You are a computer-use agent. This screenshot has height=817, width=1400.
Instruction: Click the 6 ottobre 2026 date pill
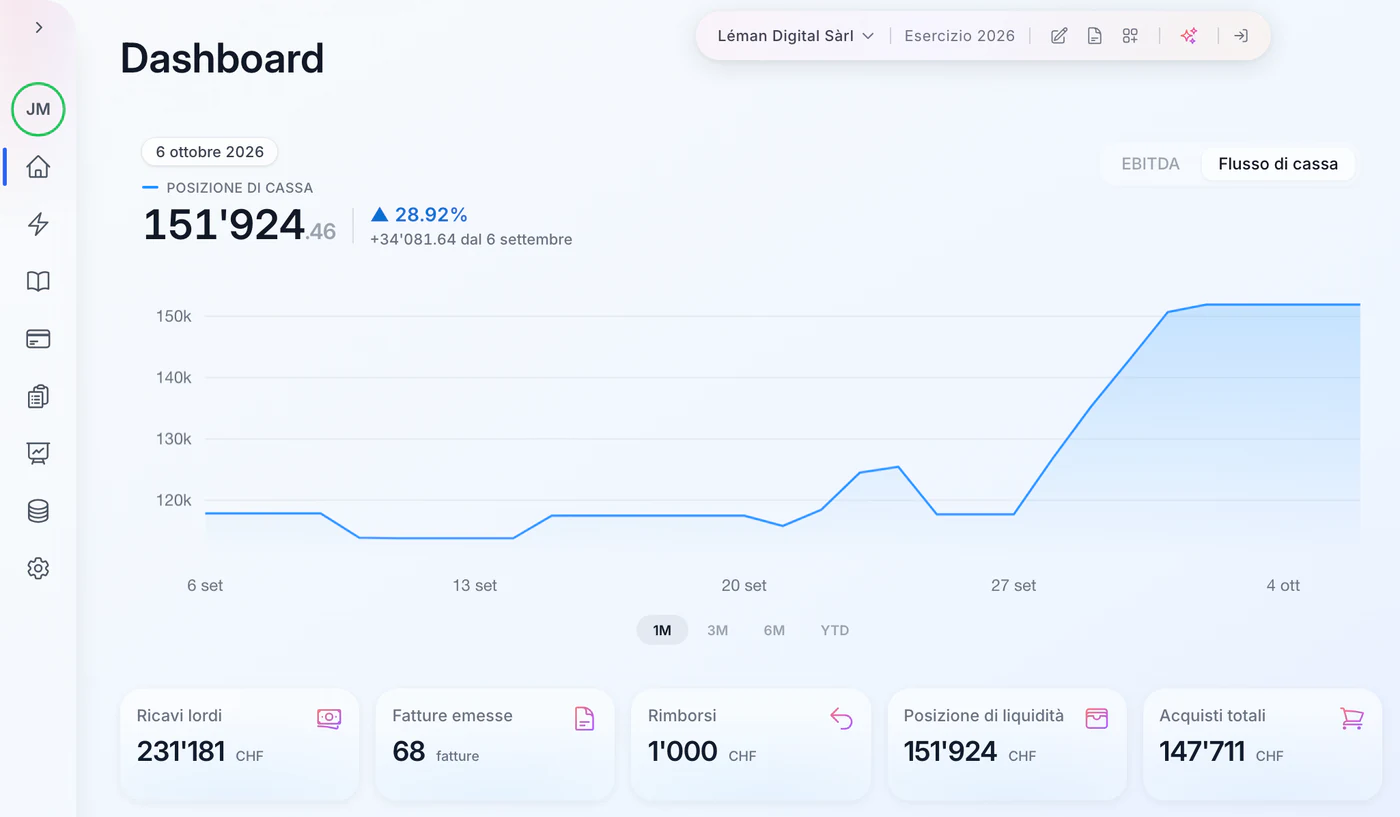(x=210, y=152)
